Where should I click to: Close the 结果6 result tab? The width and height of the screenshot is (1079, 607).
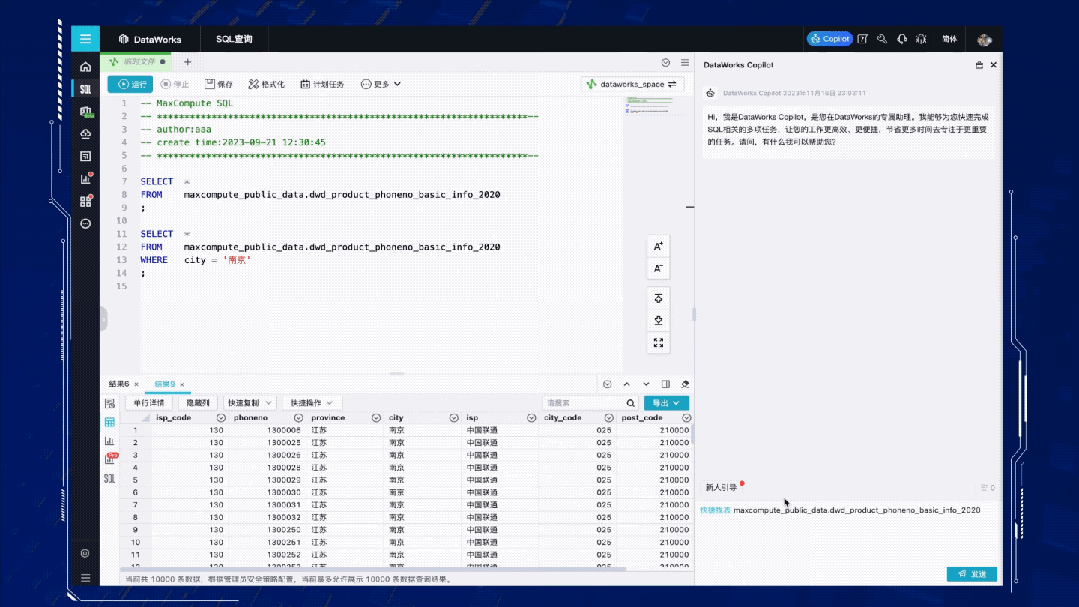click(x=136, y=385)
